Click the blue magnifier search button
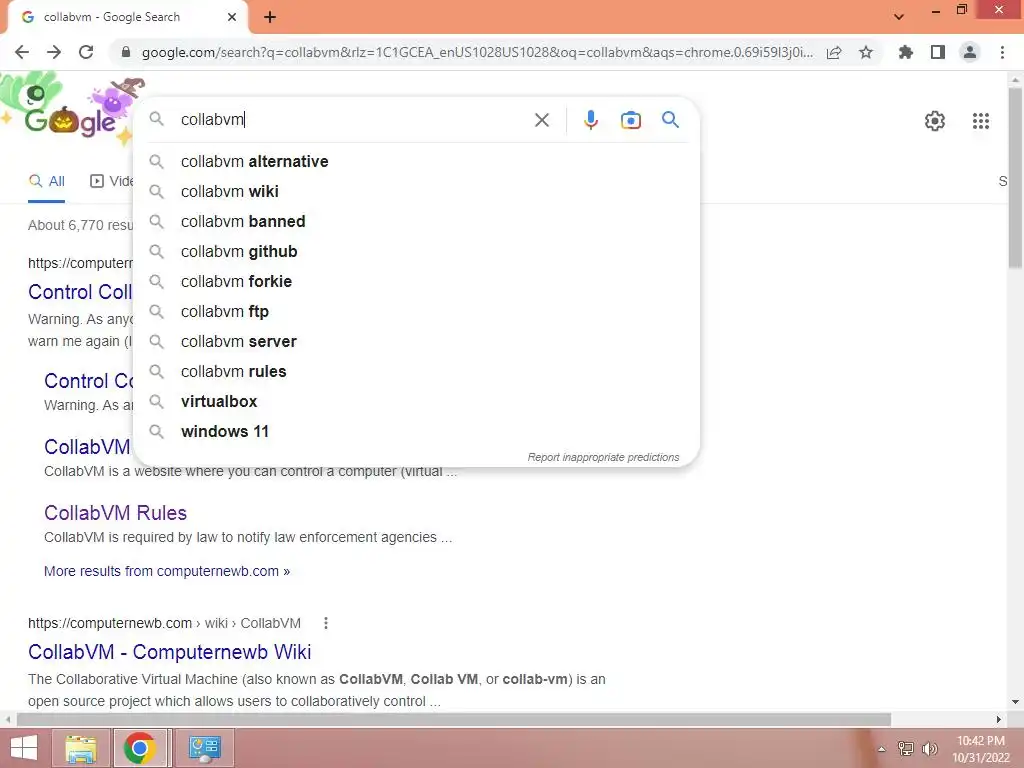The image size is (1024, 768). click(x=671, y=120)
